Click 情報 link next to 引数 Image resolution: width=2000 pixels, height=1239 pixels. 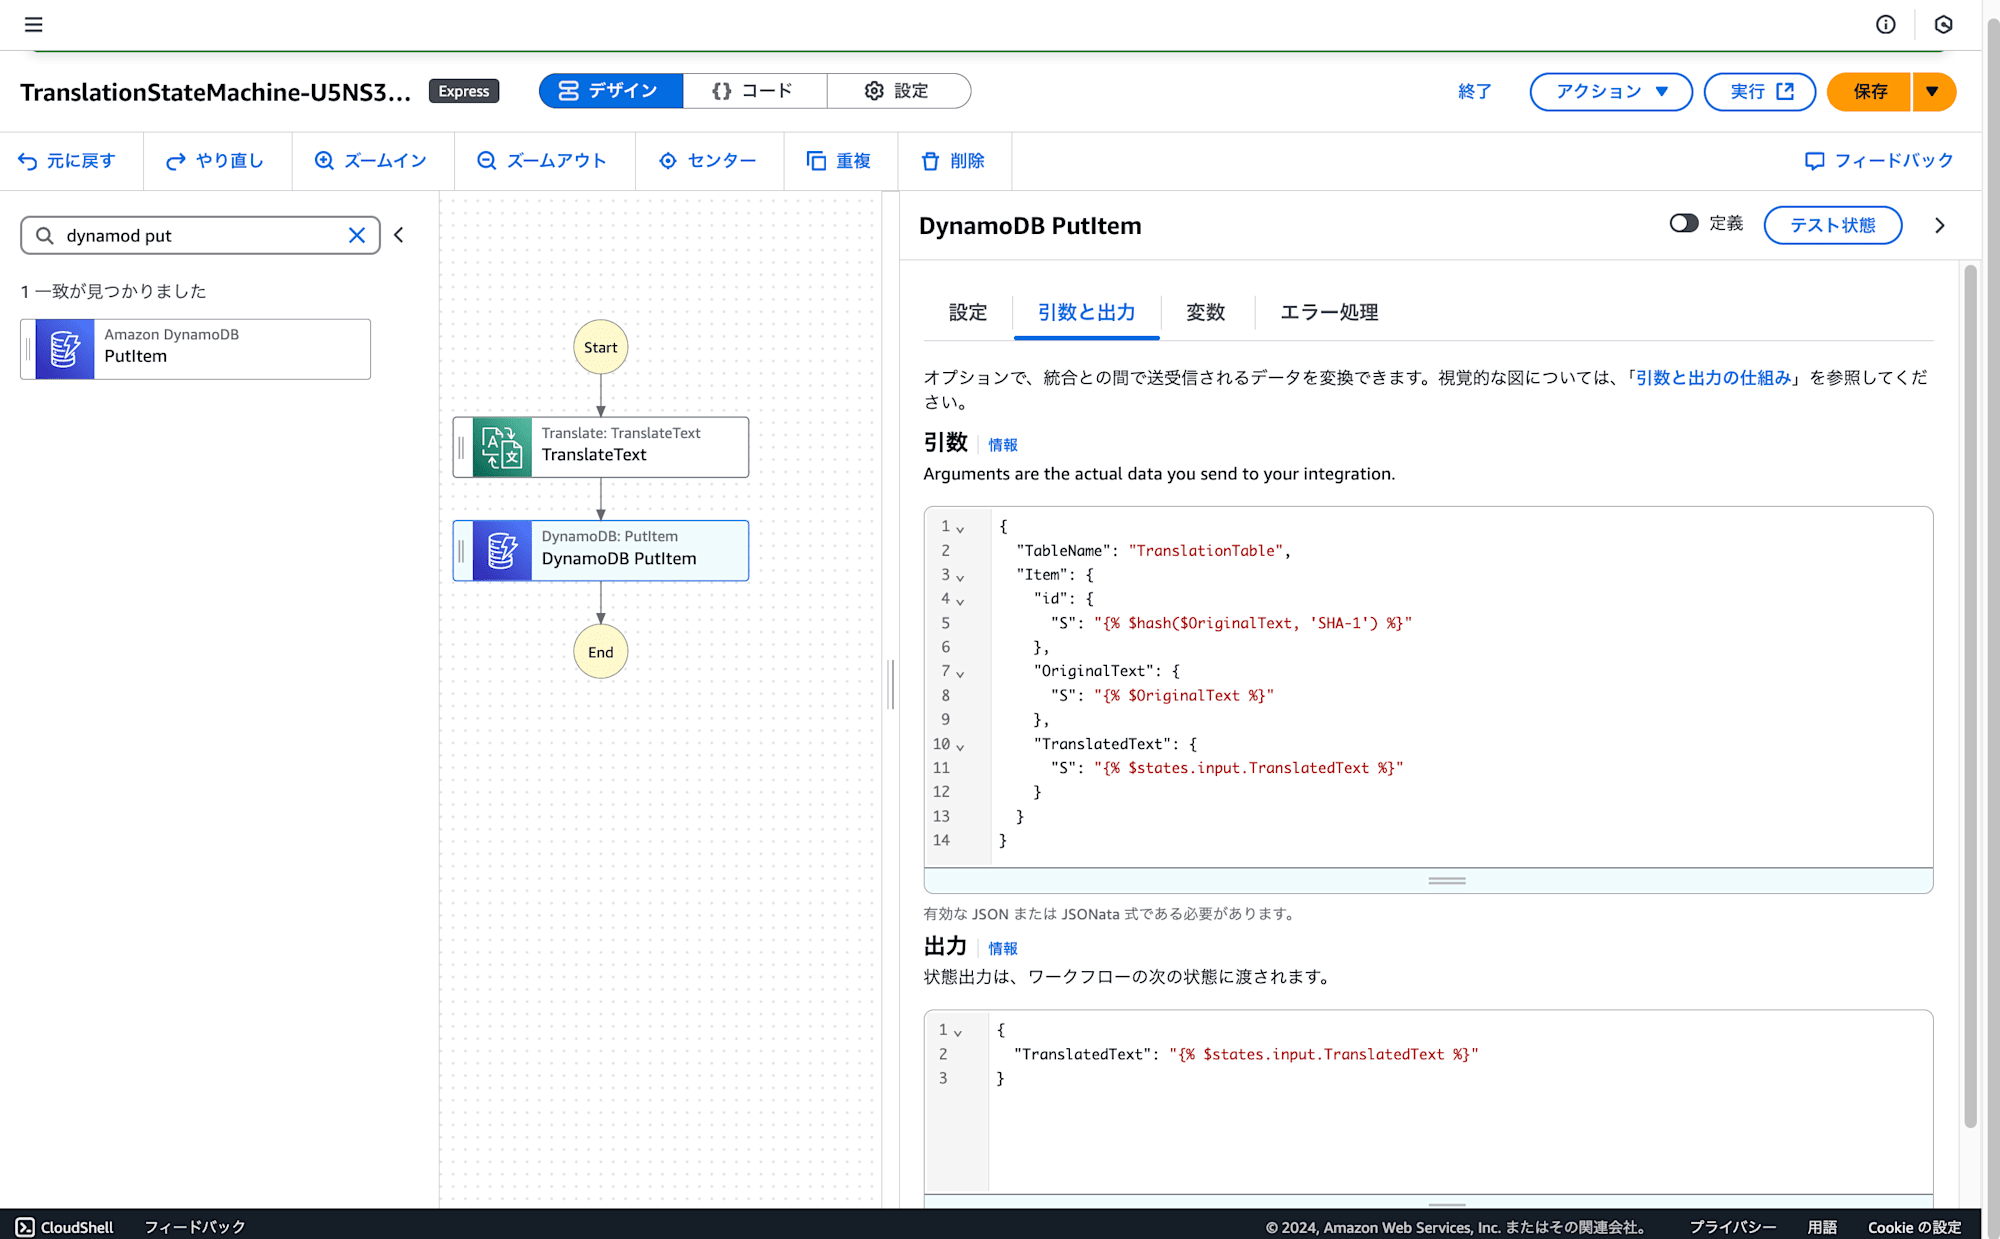tap(1003, 445)
